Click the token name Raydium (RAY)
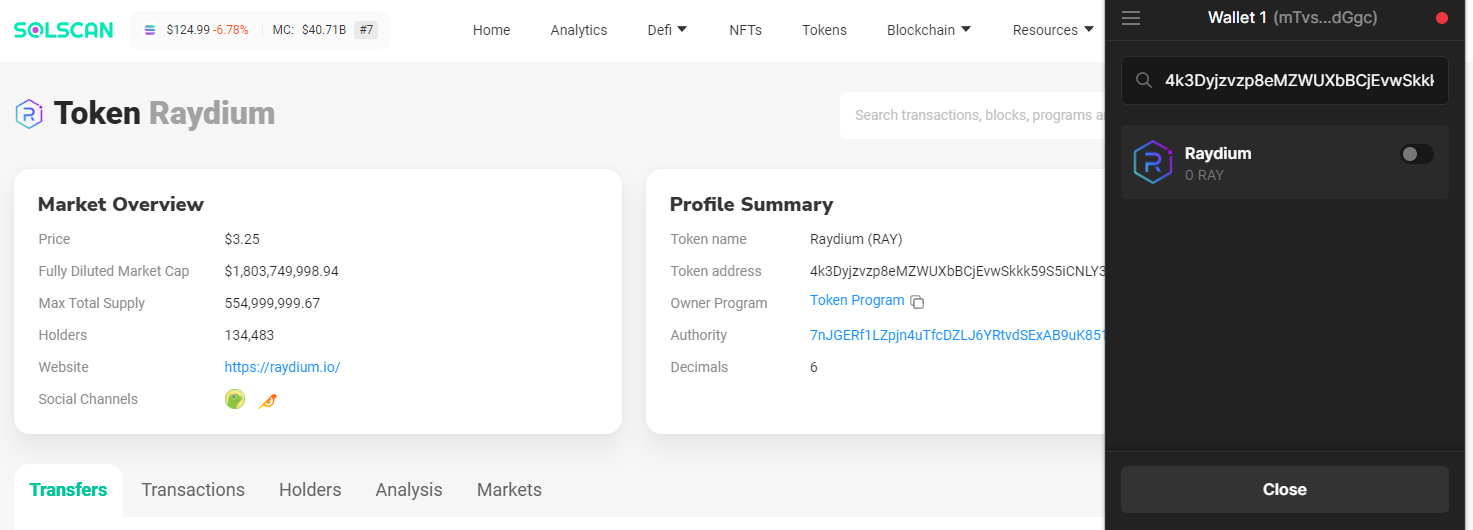The height and width of the screenshot is (530, 1473). pos(856,239)
